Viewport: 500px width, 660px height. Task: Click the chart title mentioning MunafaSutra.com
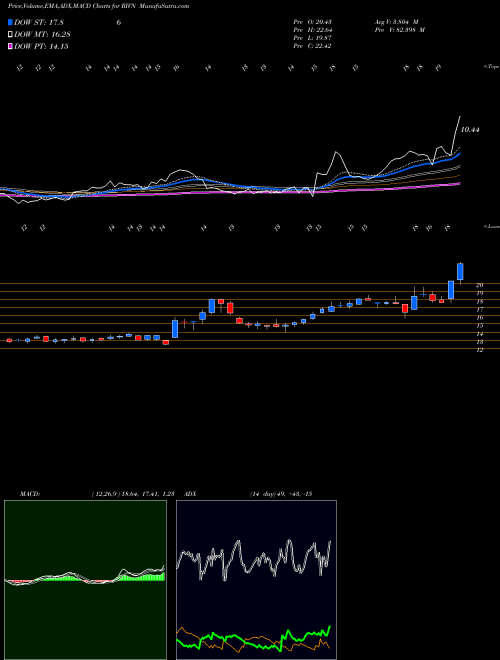[98, 6]
